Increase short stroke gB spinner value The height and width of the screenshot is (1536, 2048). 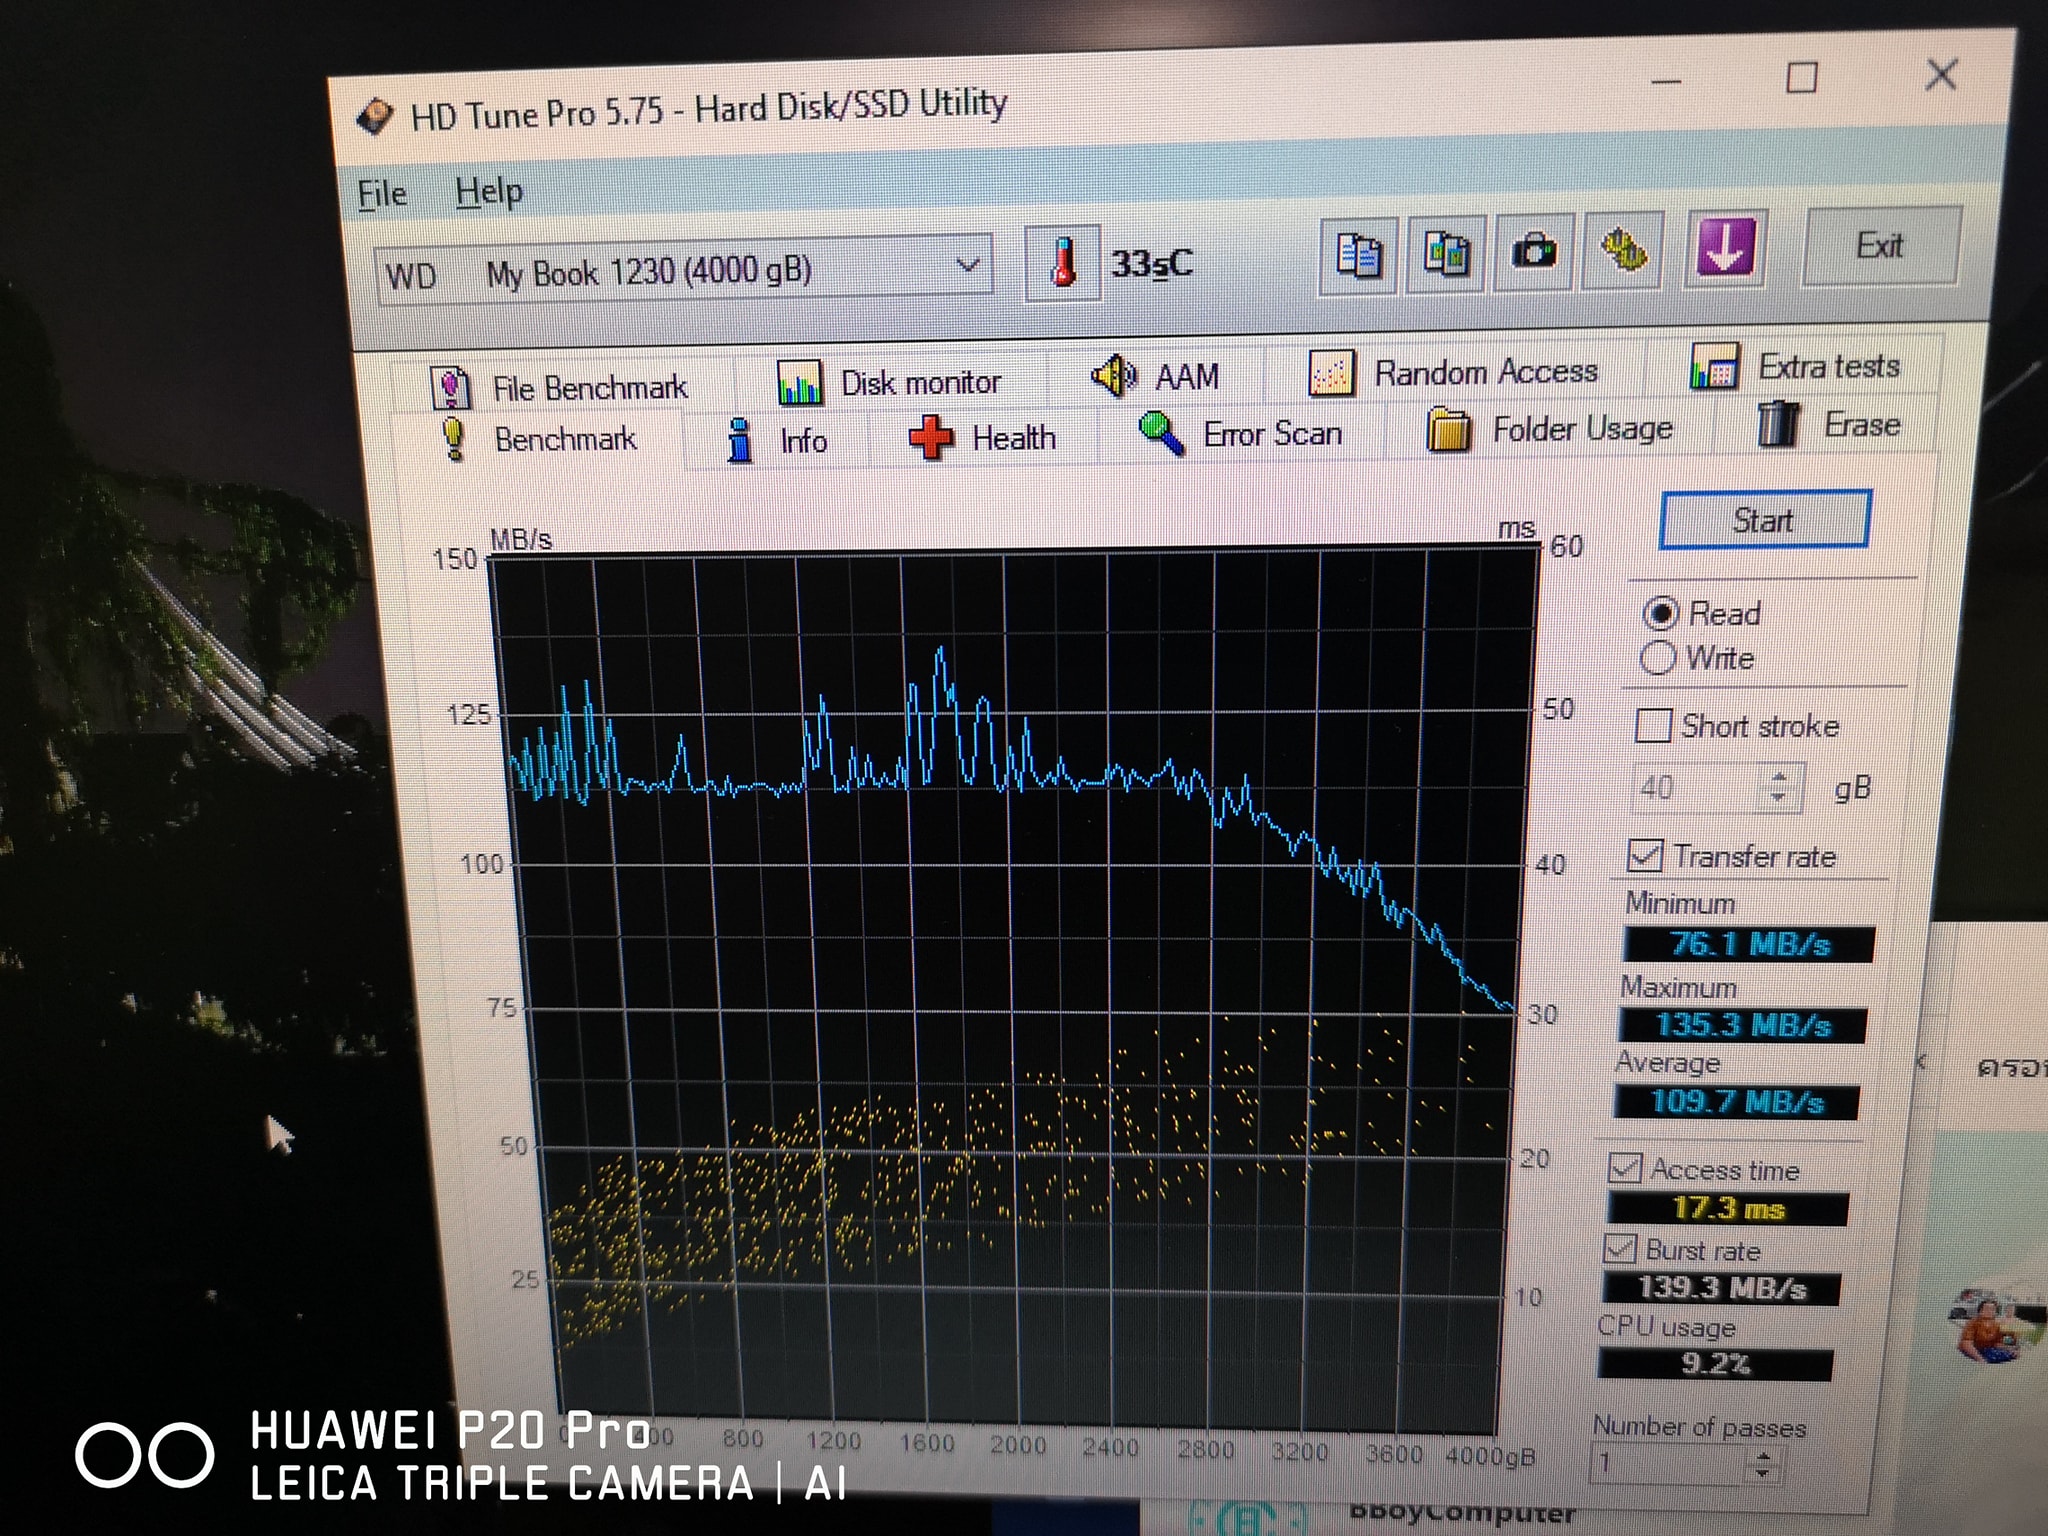[x=1778, y=777]
